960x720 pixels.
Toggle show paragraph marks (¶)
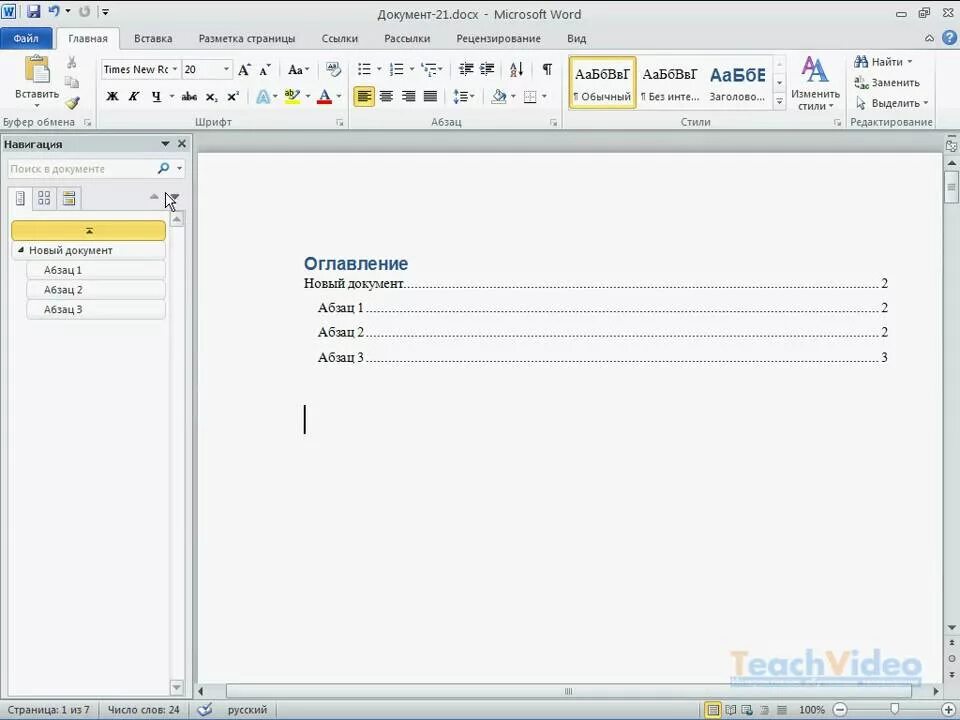547,69
